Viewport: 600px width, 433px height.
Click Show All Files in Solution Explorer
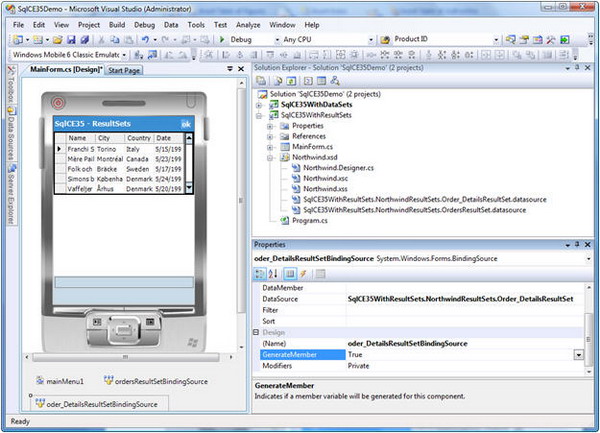279,81
